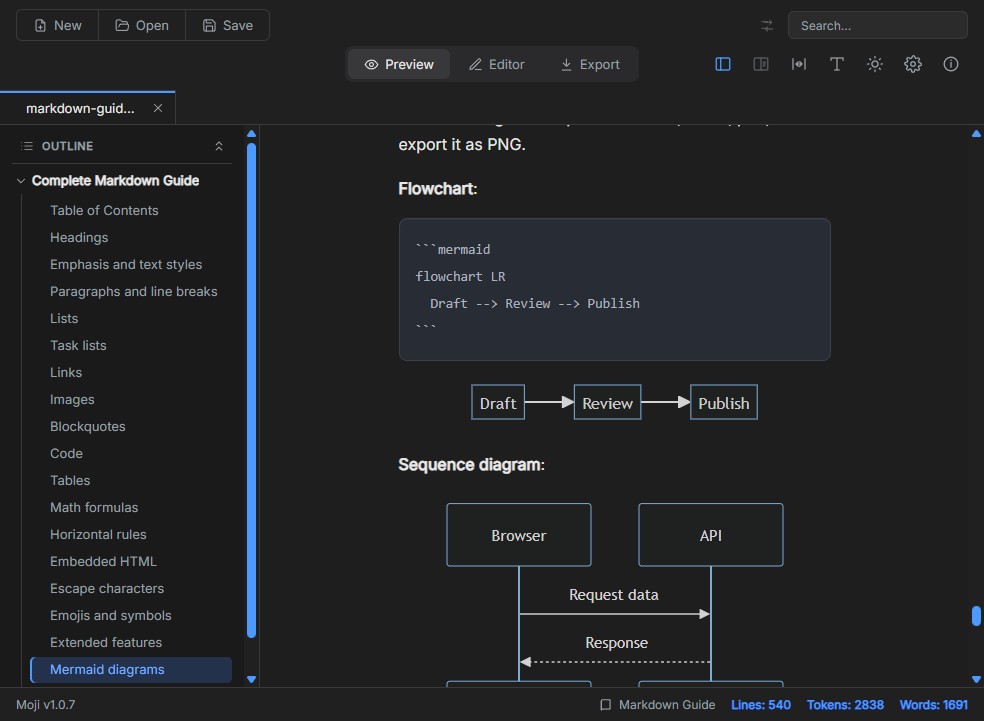Go to Table of Contents in outline
The height and width of the screenshot is (721, 984).
[x=104, y=210]
